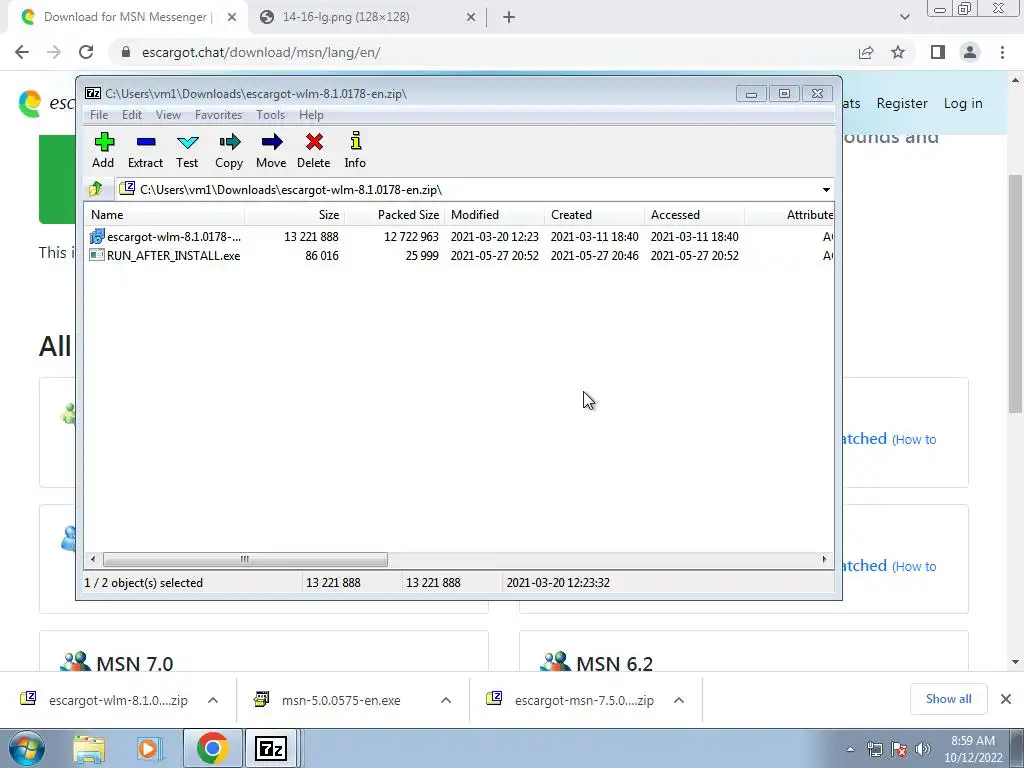Bookmark this page with star icon

(x=898, y=52)
